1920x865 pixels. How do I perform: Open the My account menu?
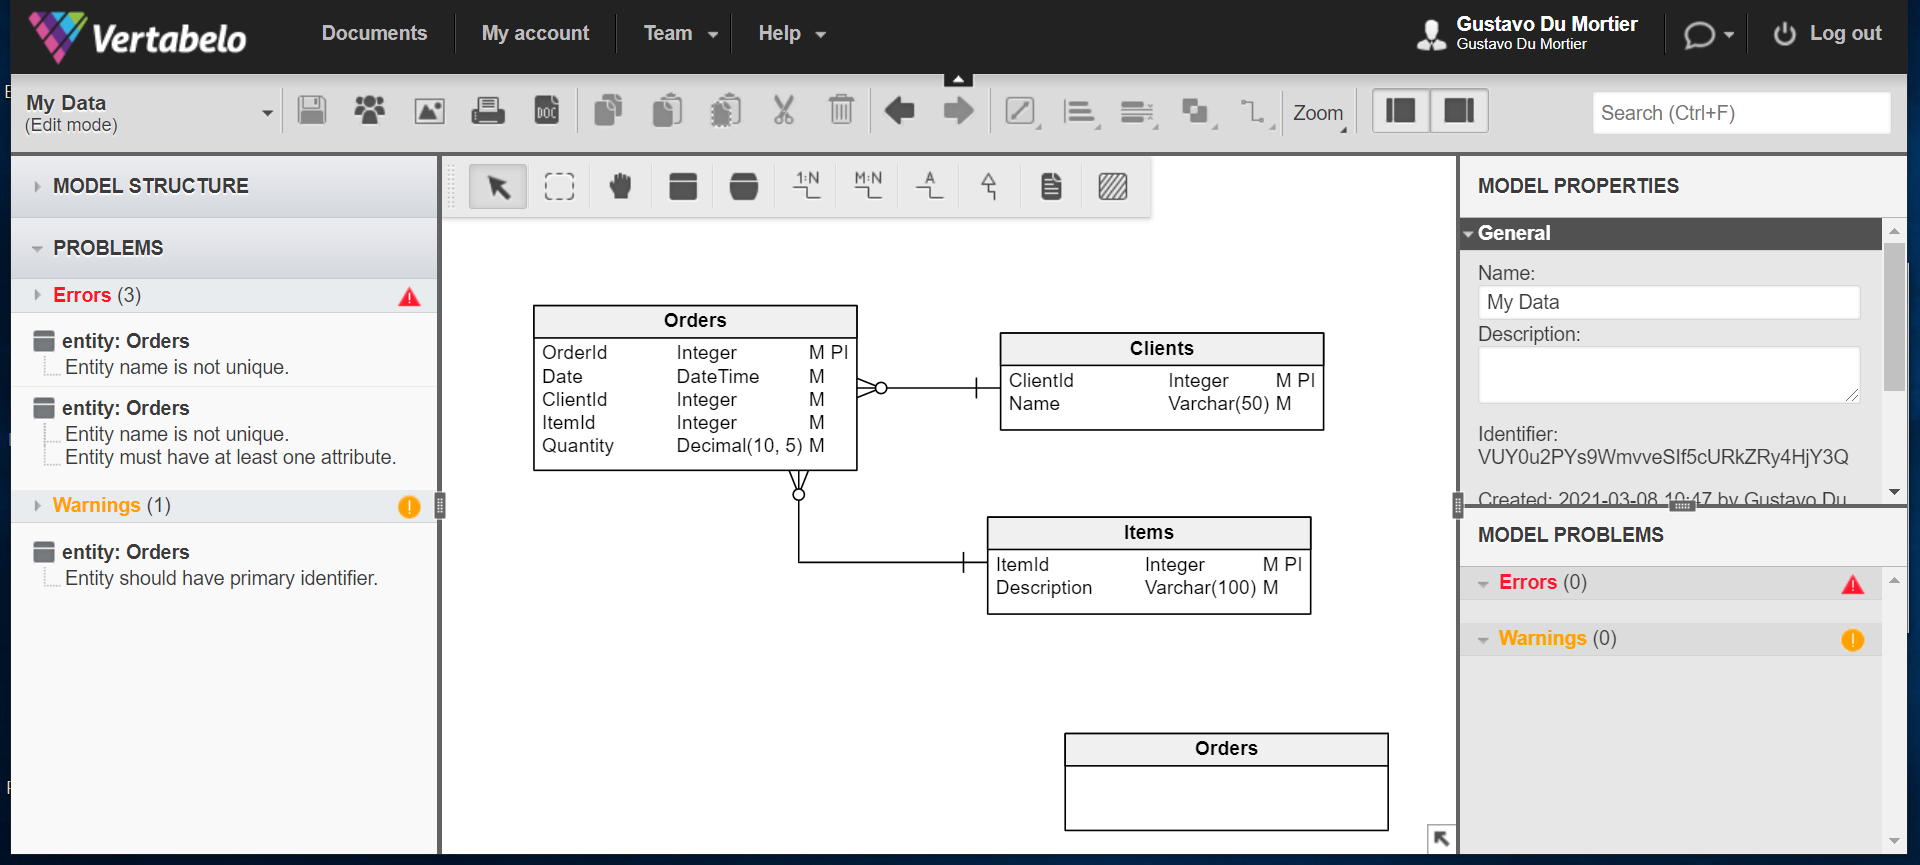[x=535, y=33]
